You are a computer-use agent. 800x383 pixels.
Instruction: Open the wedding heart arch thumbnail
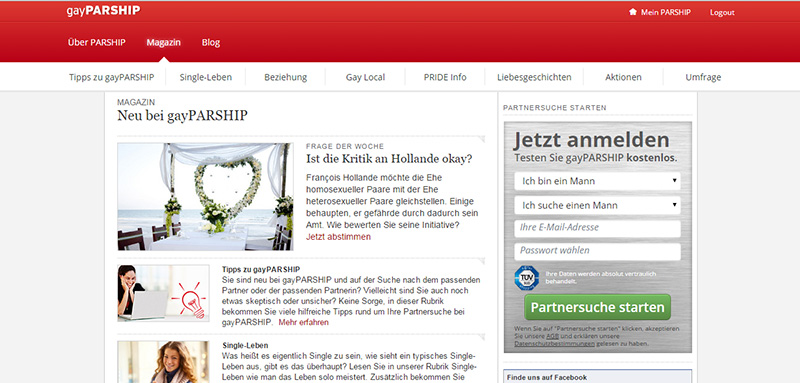[205, 197]
